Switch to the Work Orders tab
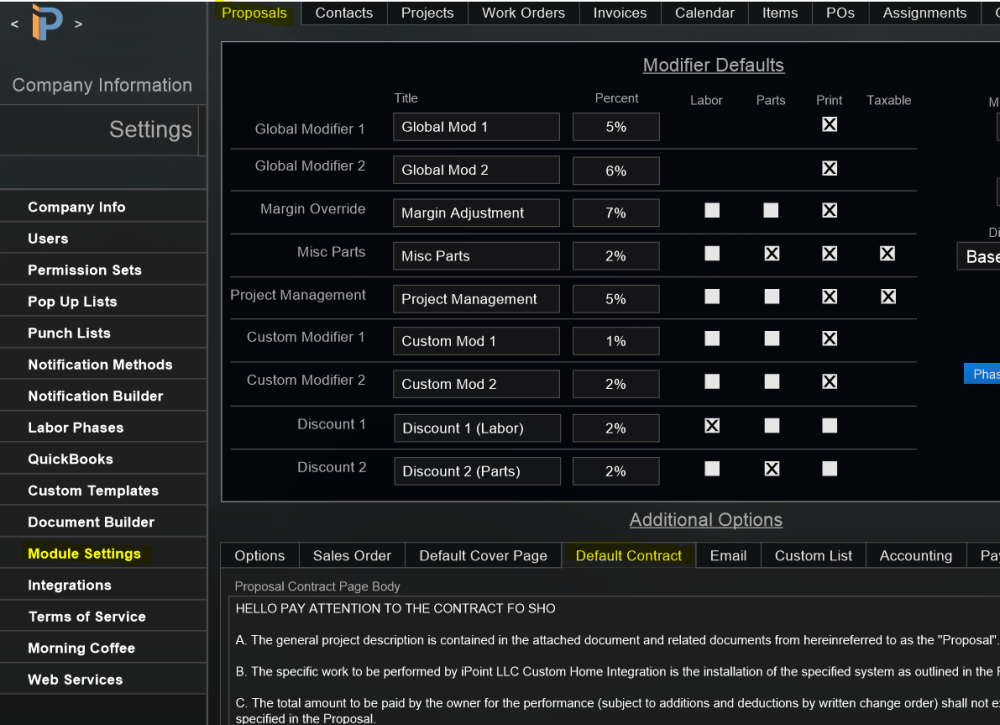The image size is (1000, 725). tap(523, 13)
